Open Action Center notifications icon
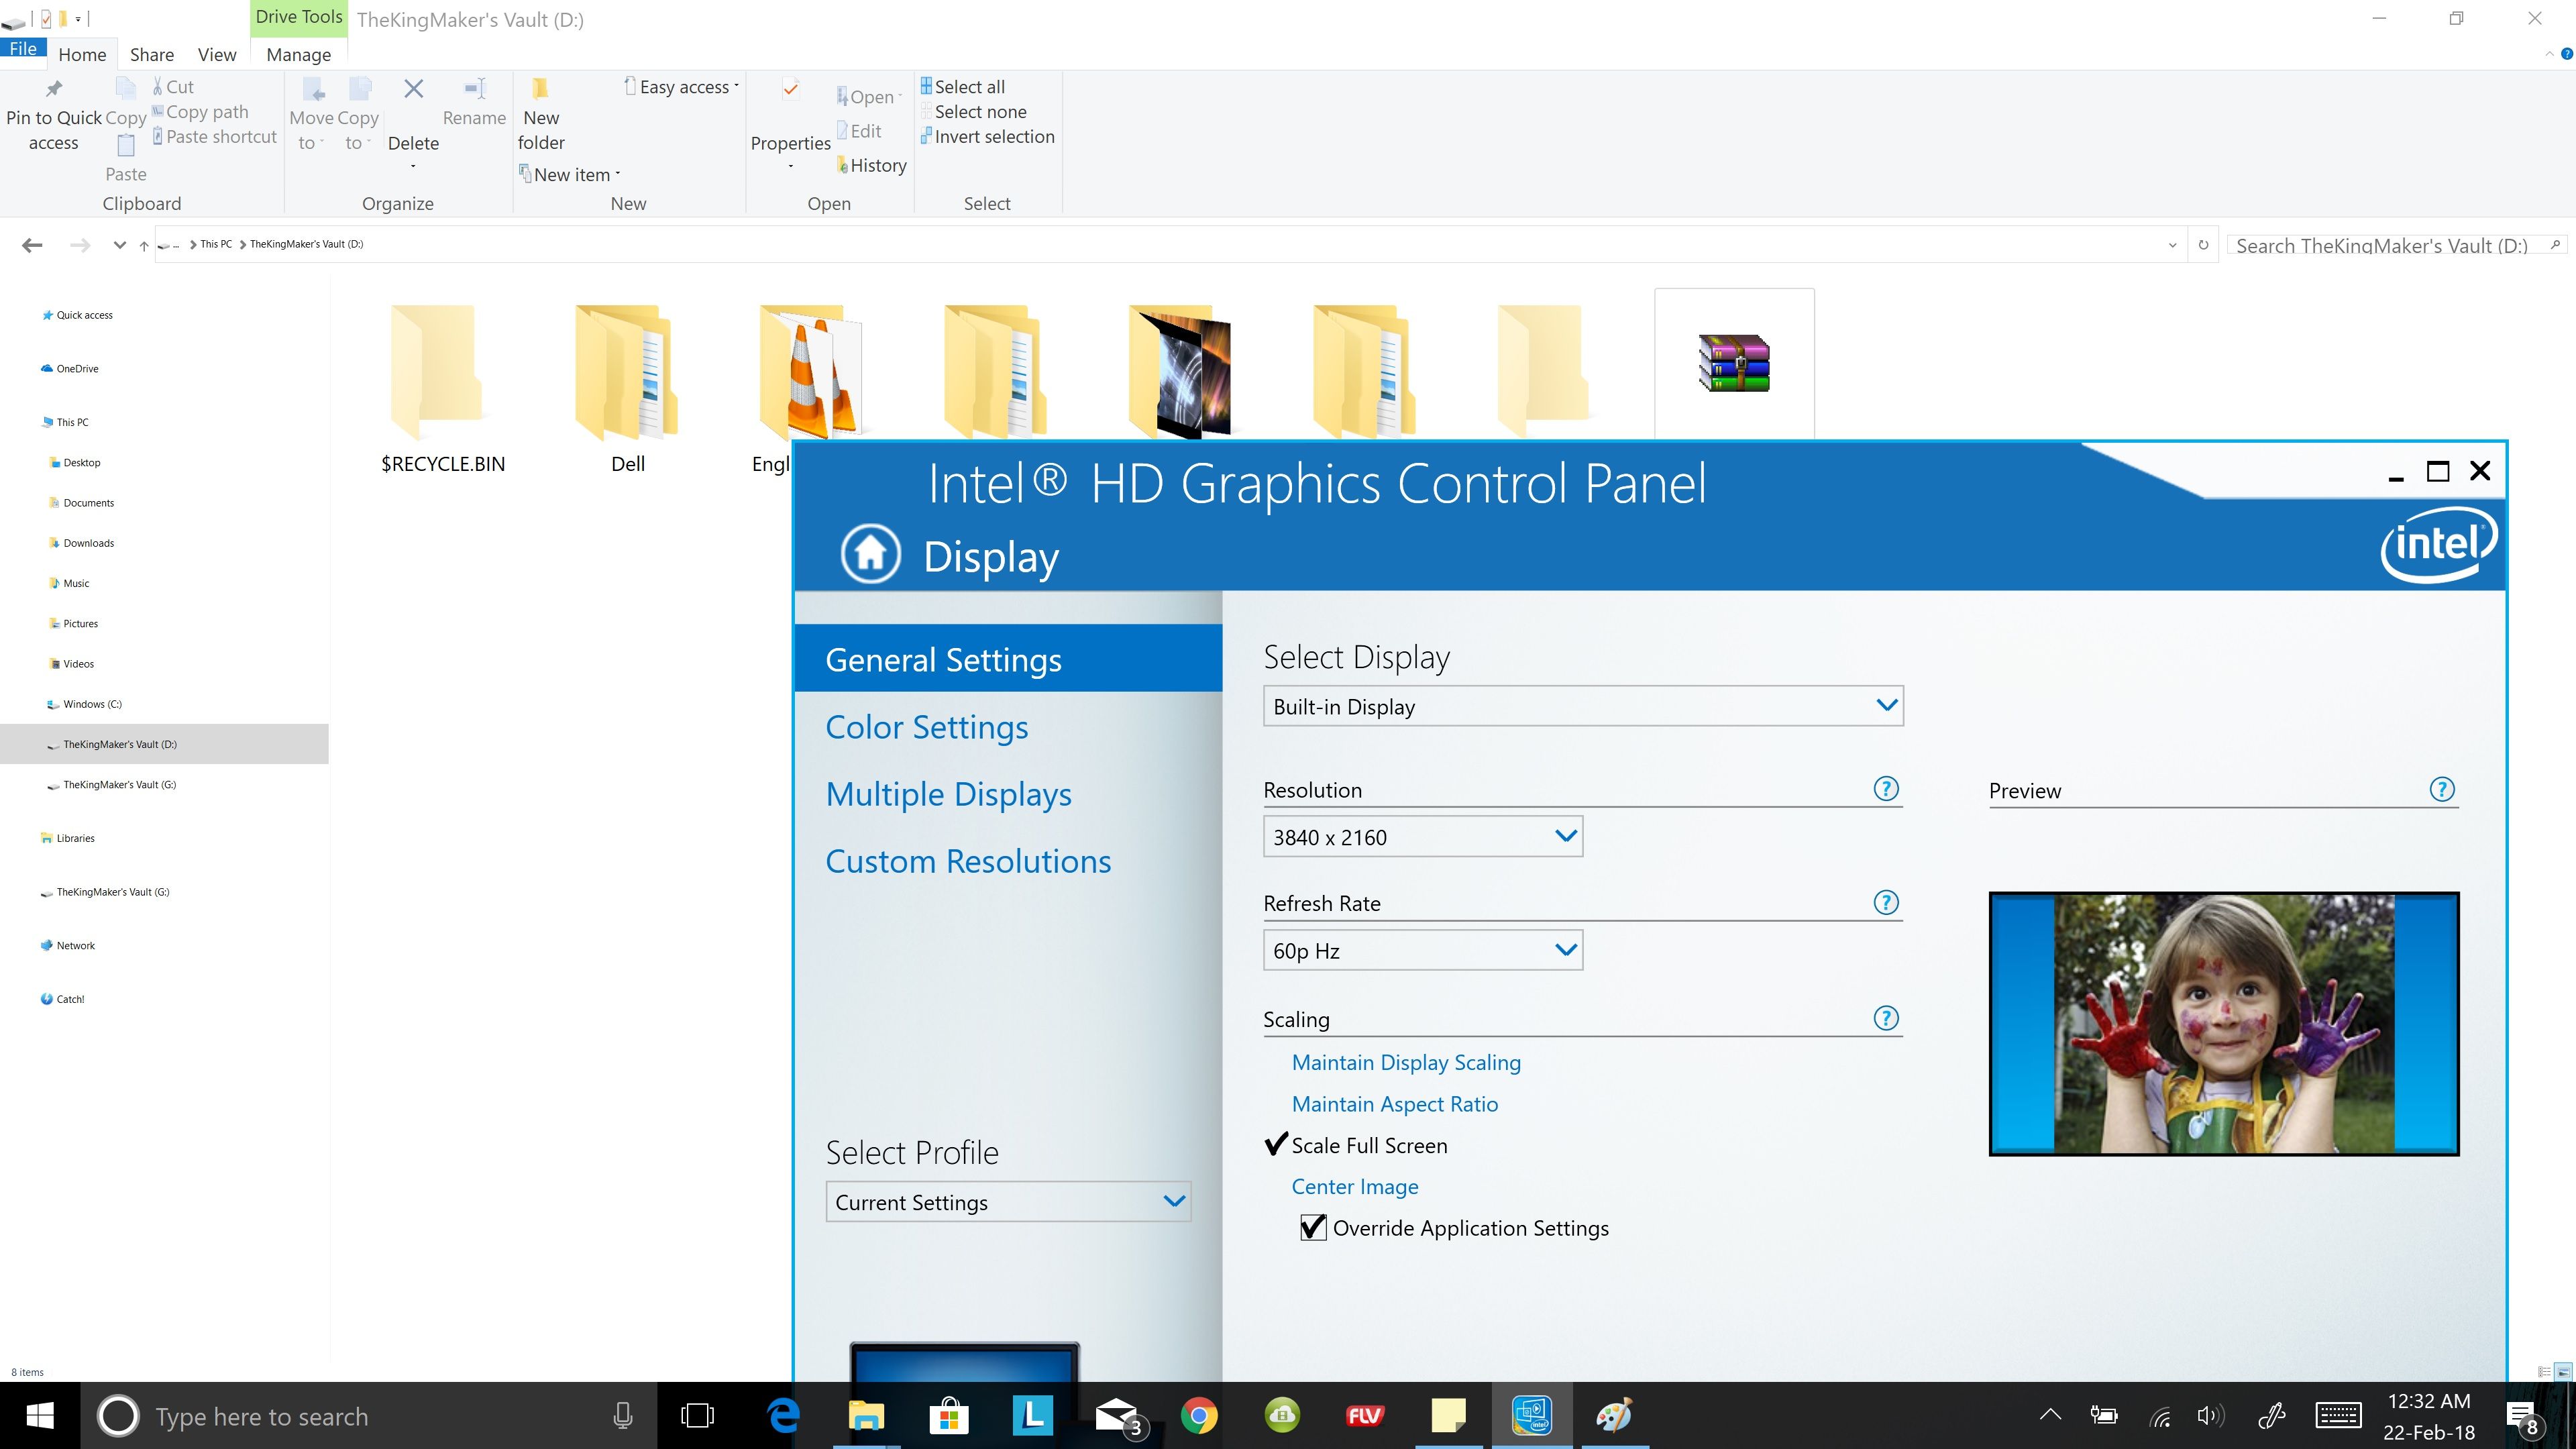Screen dimensions: 2576x1449 click(x=2524, y=1417)
